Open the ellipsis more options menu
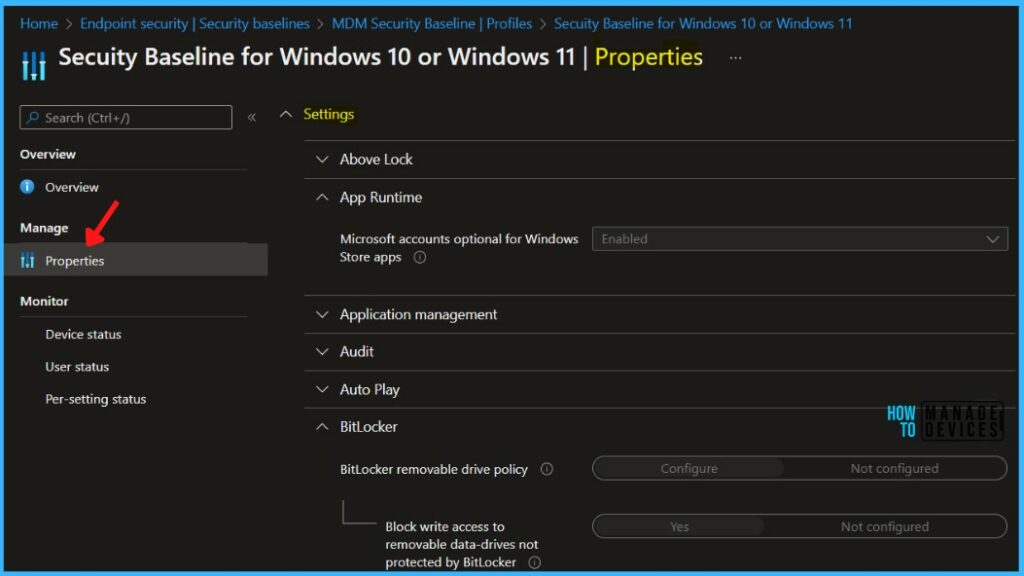Screen dimensions: 1024x576 tap(735, 57)
